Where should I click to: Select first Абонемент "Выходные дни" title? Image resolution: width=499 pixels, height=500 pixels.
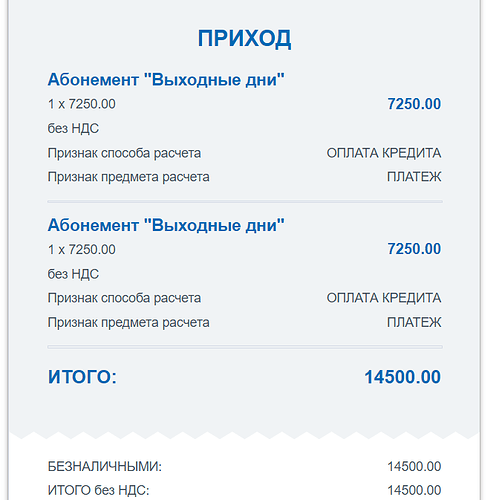coord(166,80)
